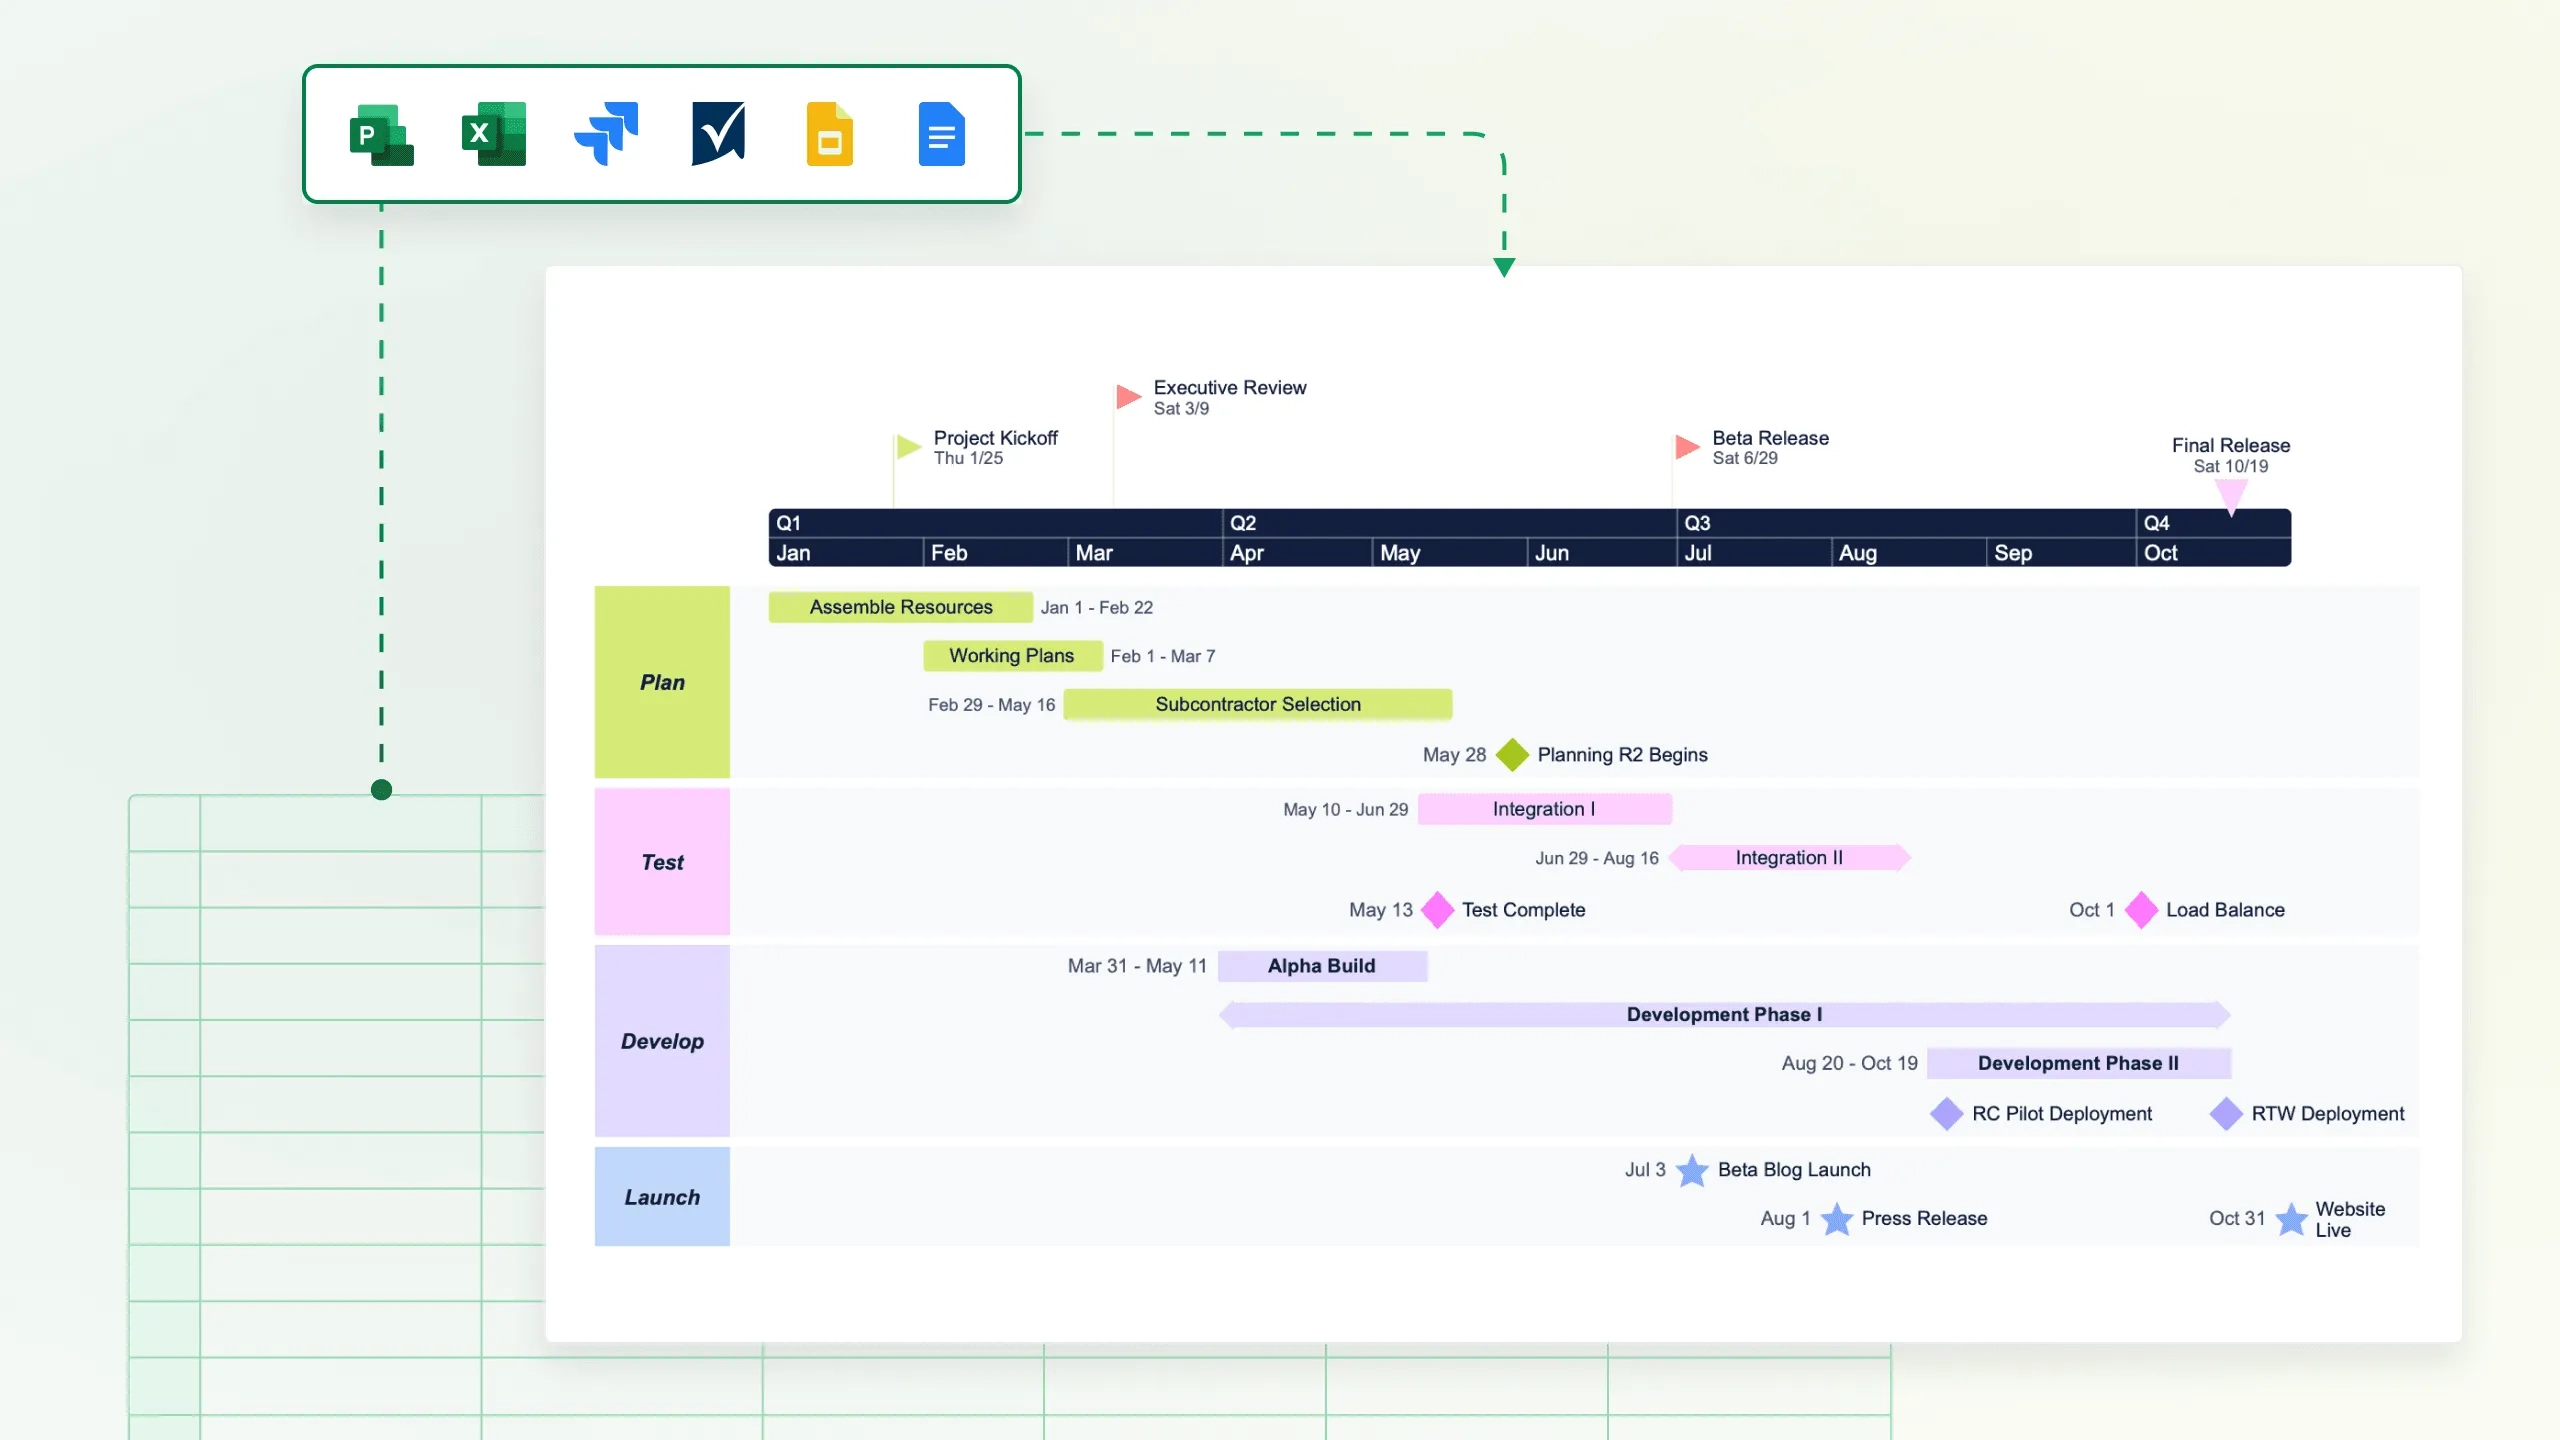Click the Microsoft Project icon

pos(381,134)
